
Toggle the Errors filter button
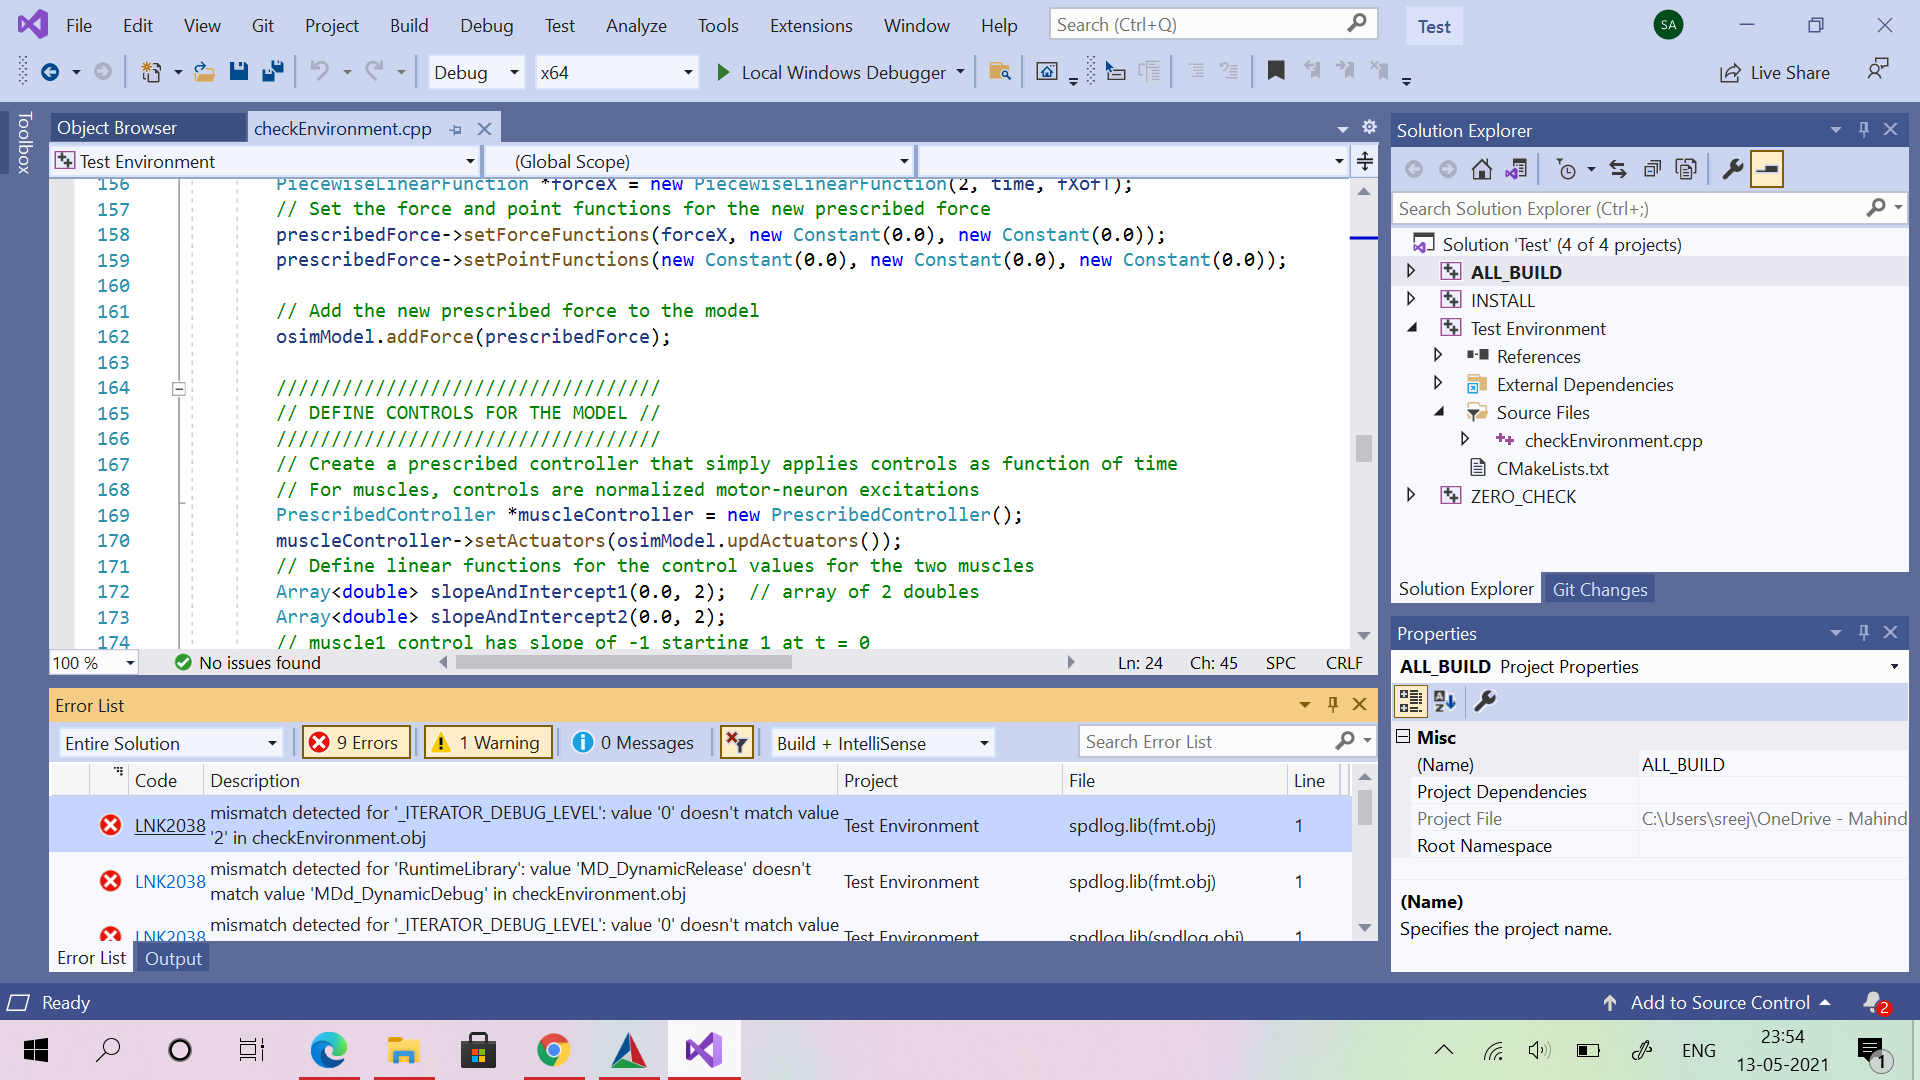pyautogui.click(x=353, y=742)
